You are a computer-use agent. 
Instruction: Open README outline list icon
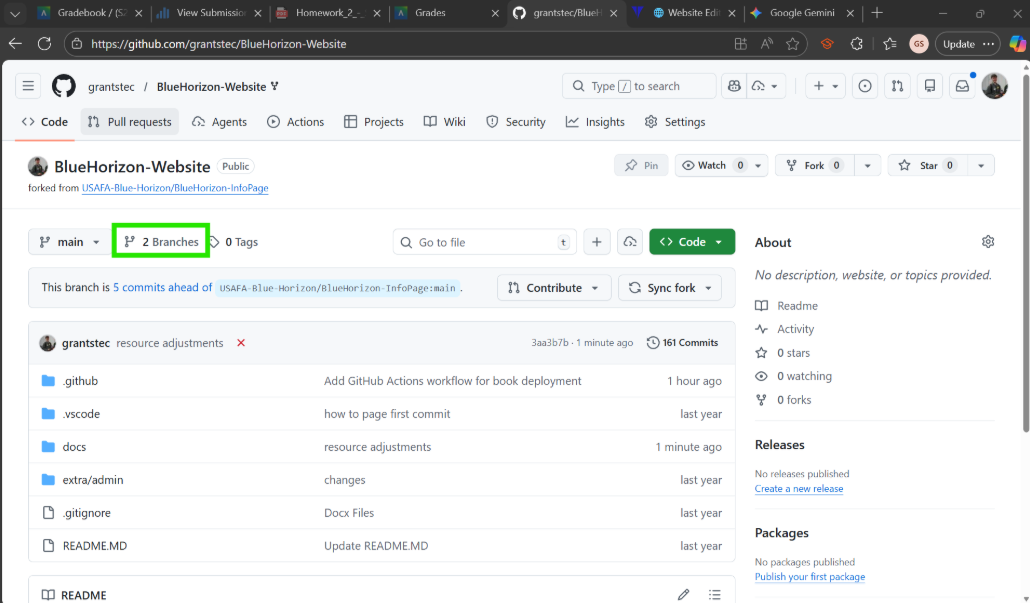point(715,594)
